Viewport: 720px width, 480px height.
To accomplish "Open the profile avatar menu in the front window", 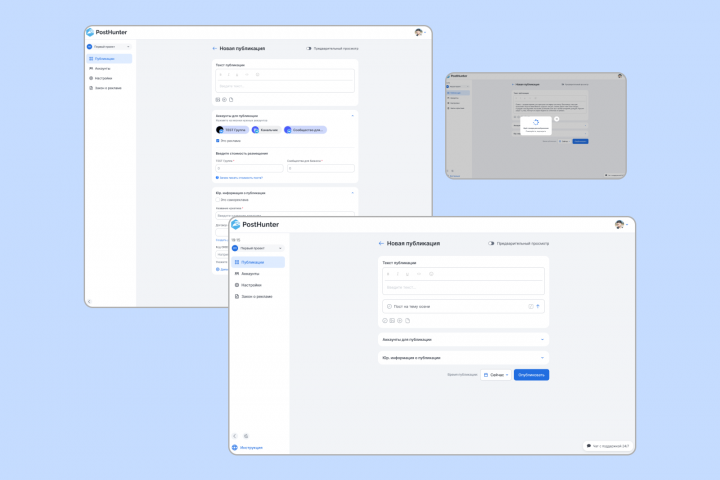I will (x=621, y=225).
